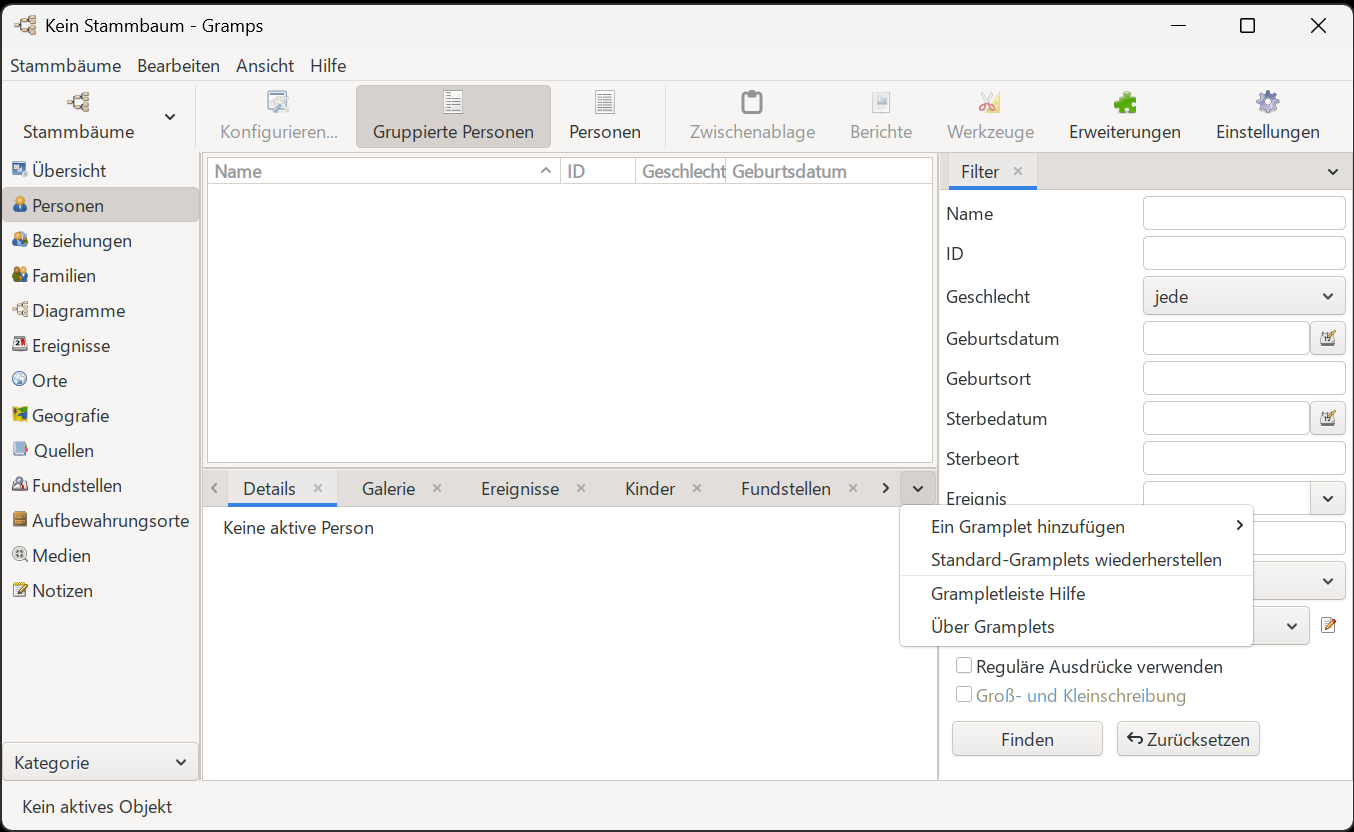Focus the Sterbeort input field
Image resolution: width=1354 pixels, height=832 pixels.
[1244, 458]
